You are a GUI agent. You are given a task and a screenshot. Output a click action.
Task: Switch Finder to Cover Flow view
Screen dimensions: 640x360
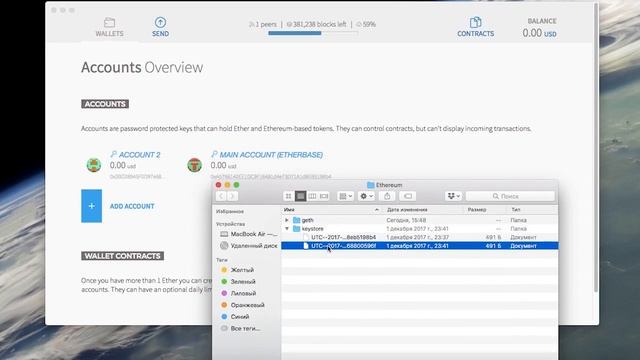point(324,196)
